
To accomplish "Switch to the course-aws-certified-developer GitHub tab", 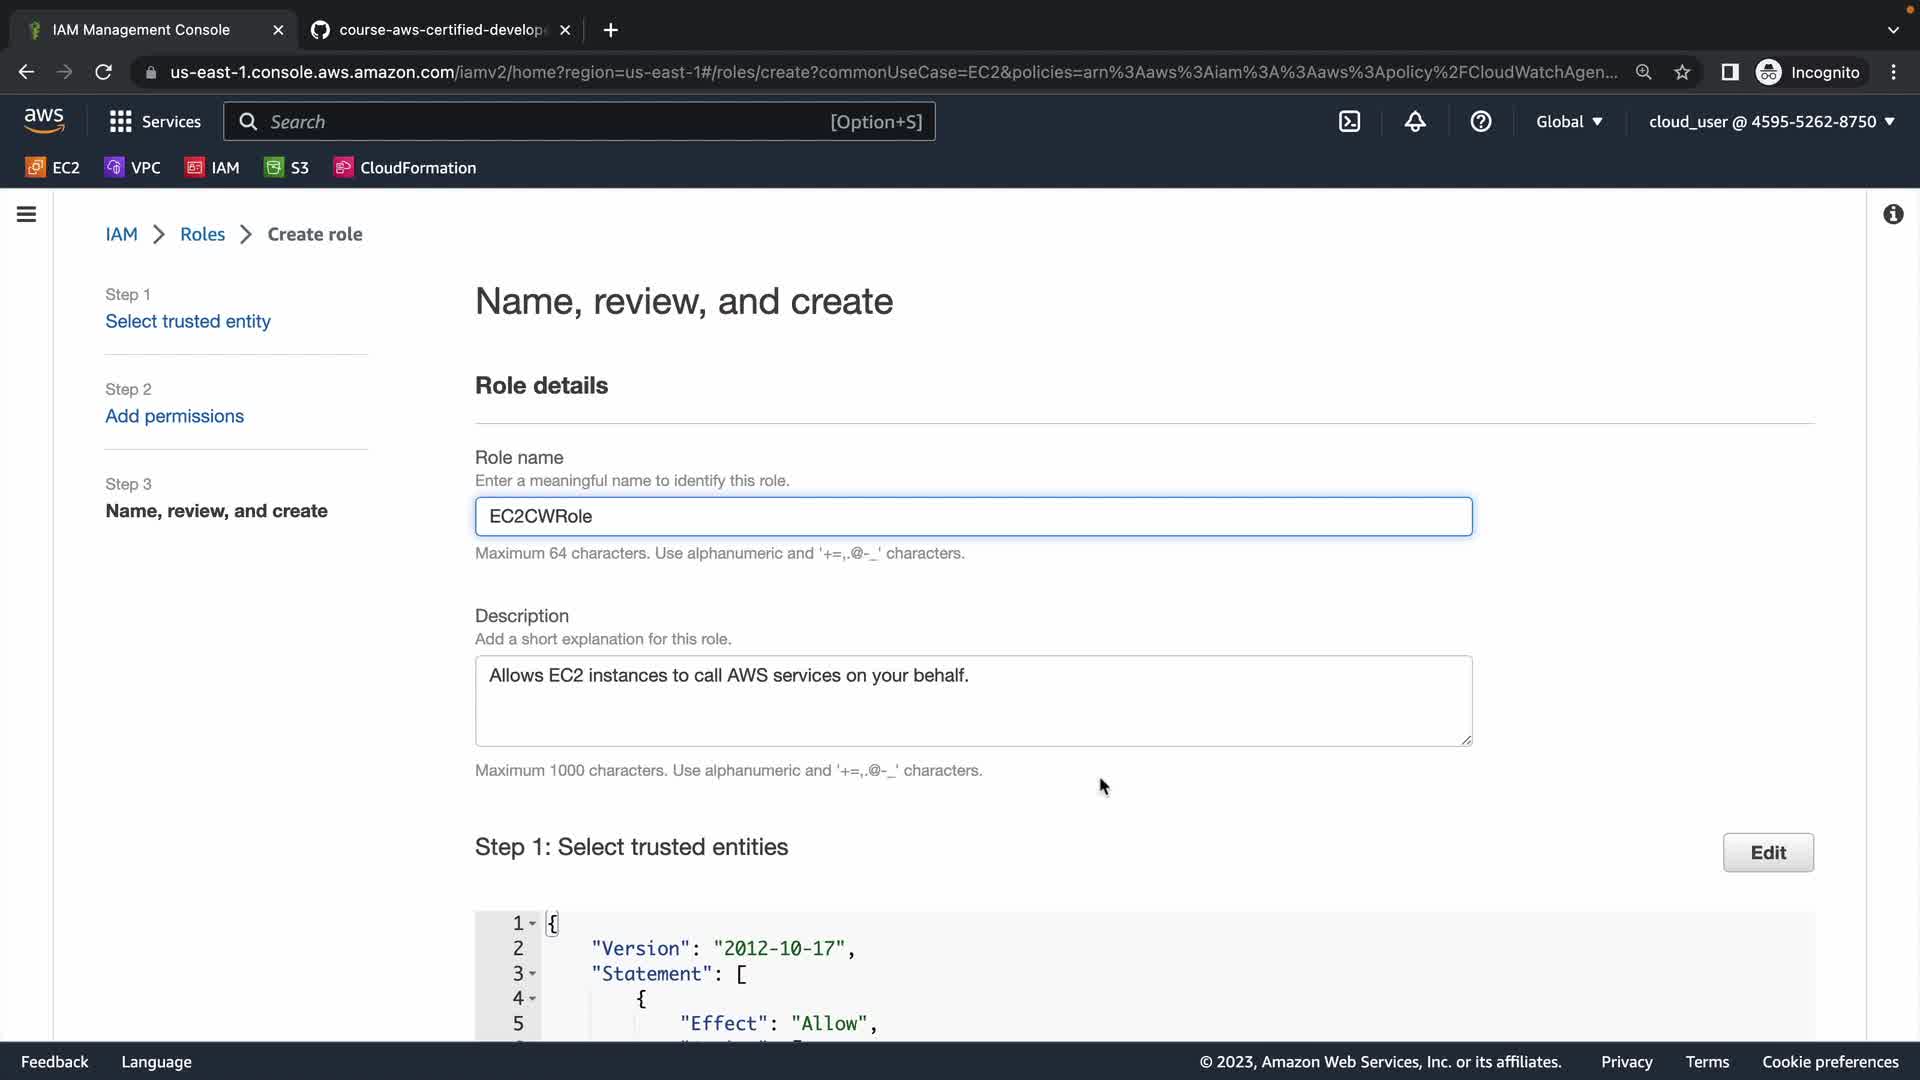I will point(440,30).
